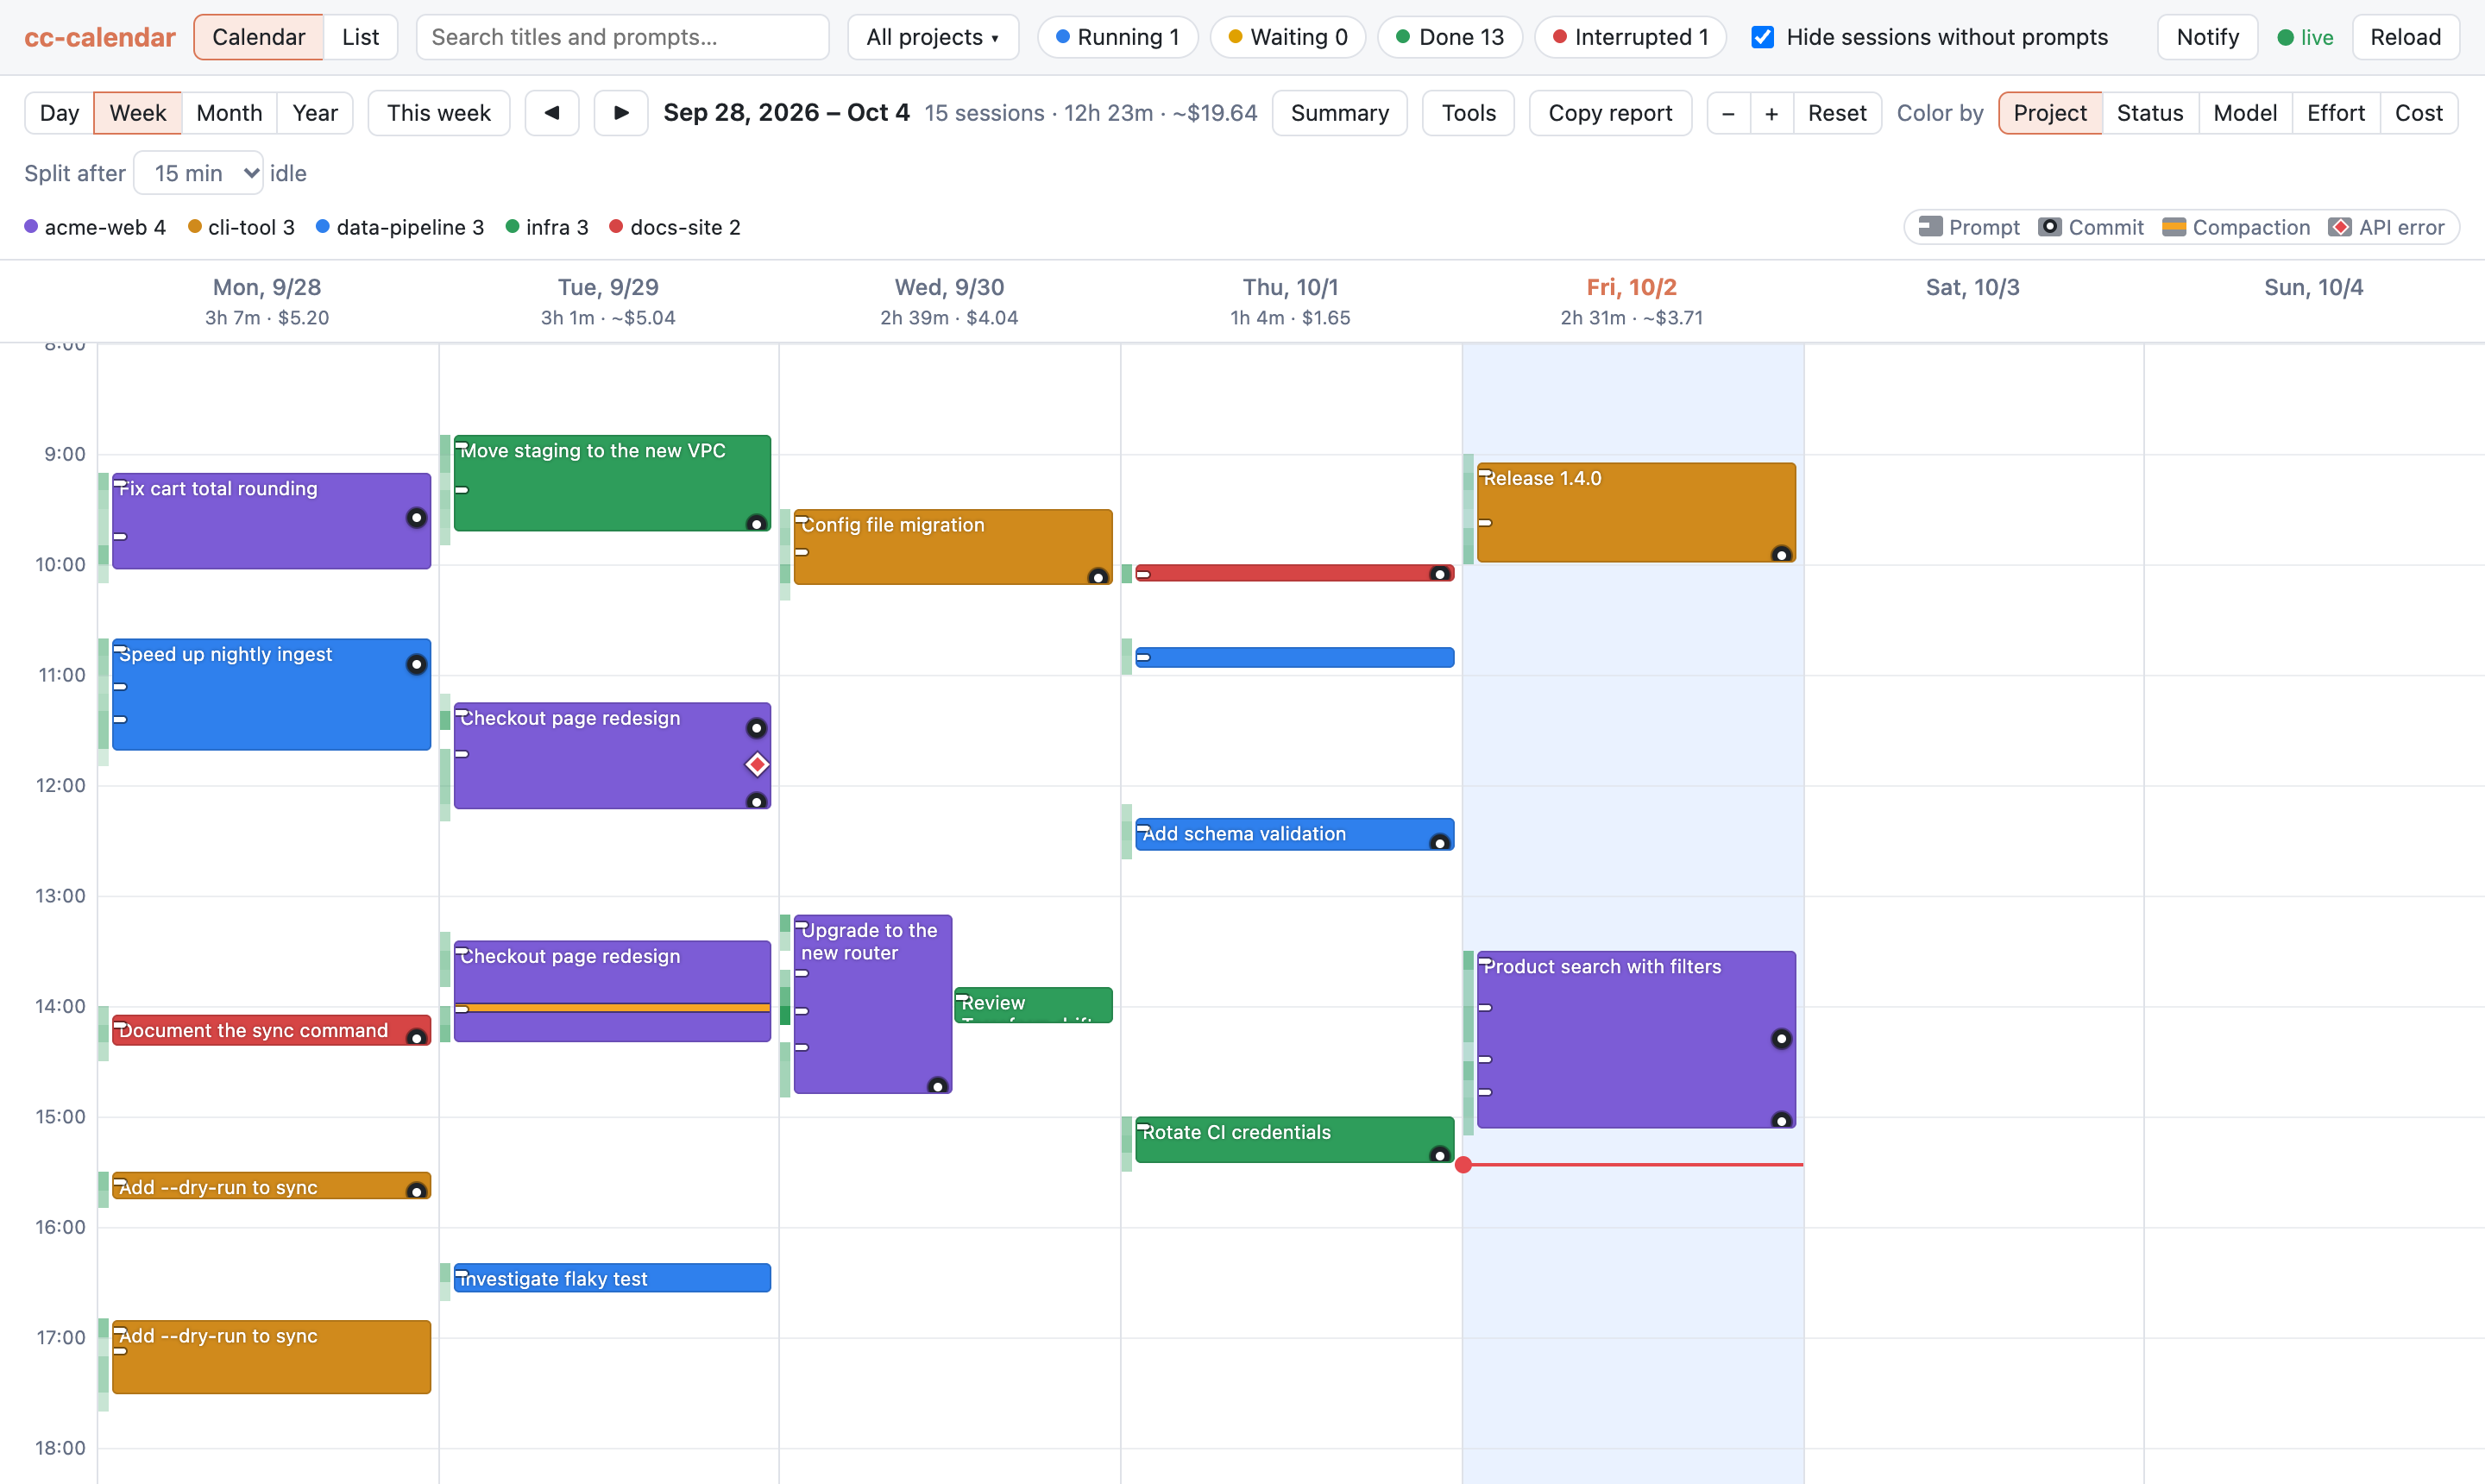Click the Copy report button
2485x1484 pixels.
tap(1610, 113)
